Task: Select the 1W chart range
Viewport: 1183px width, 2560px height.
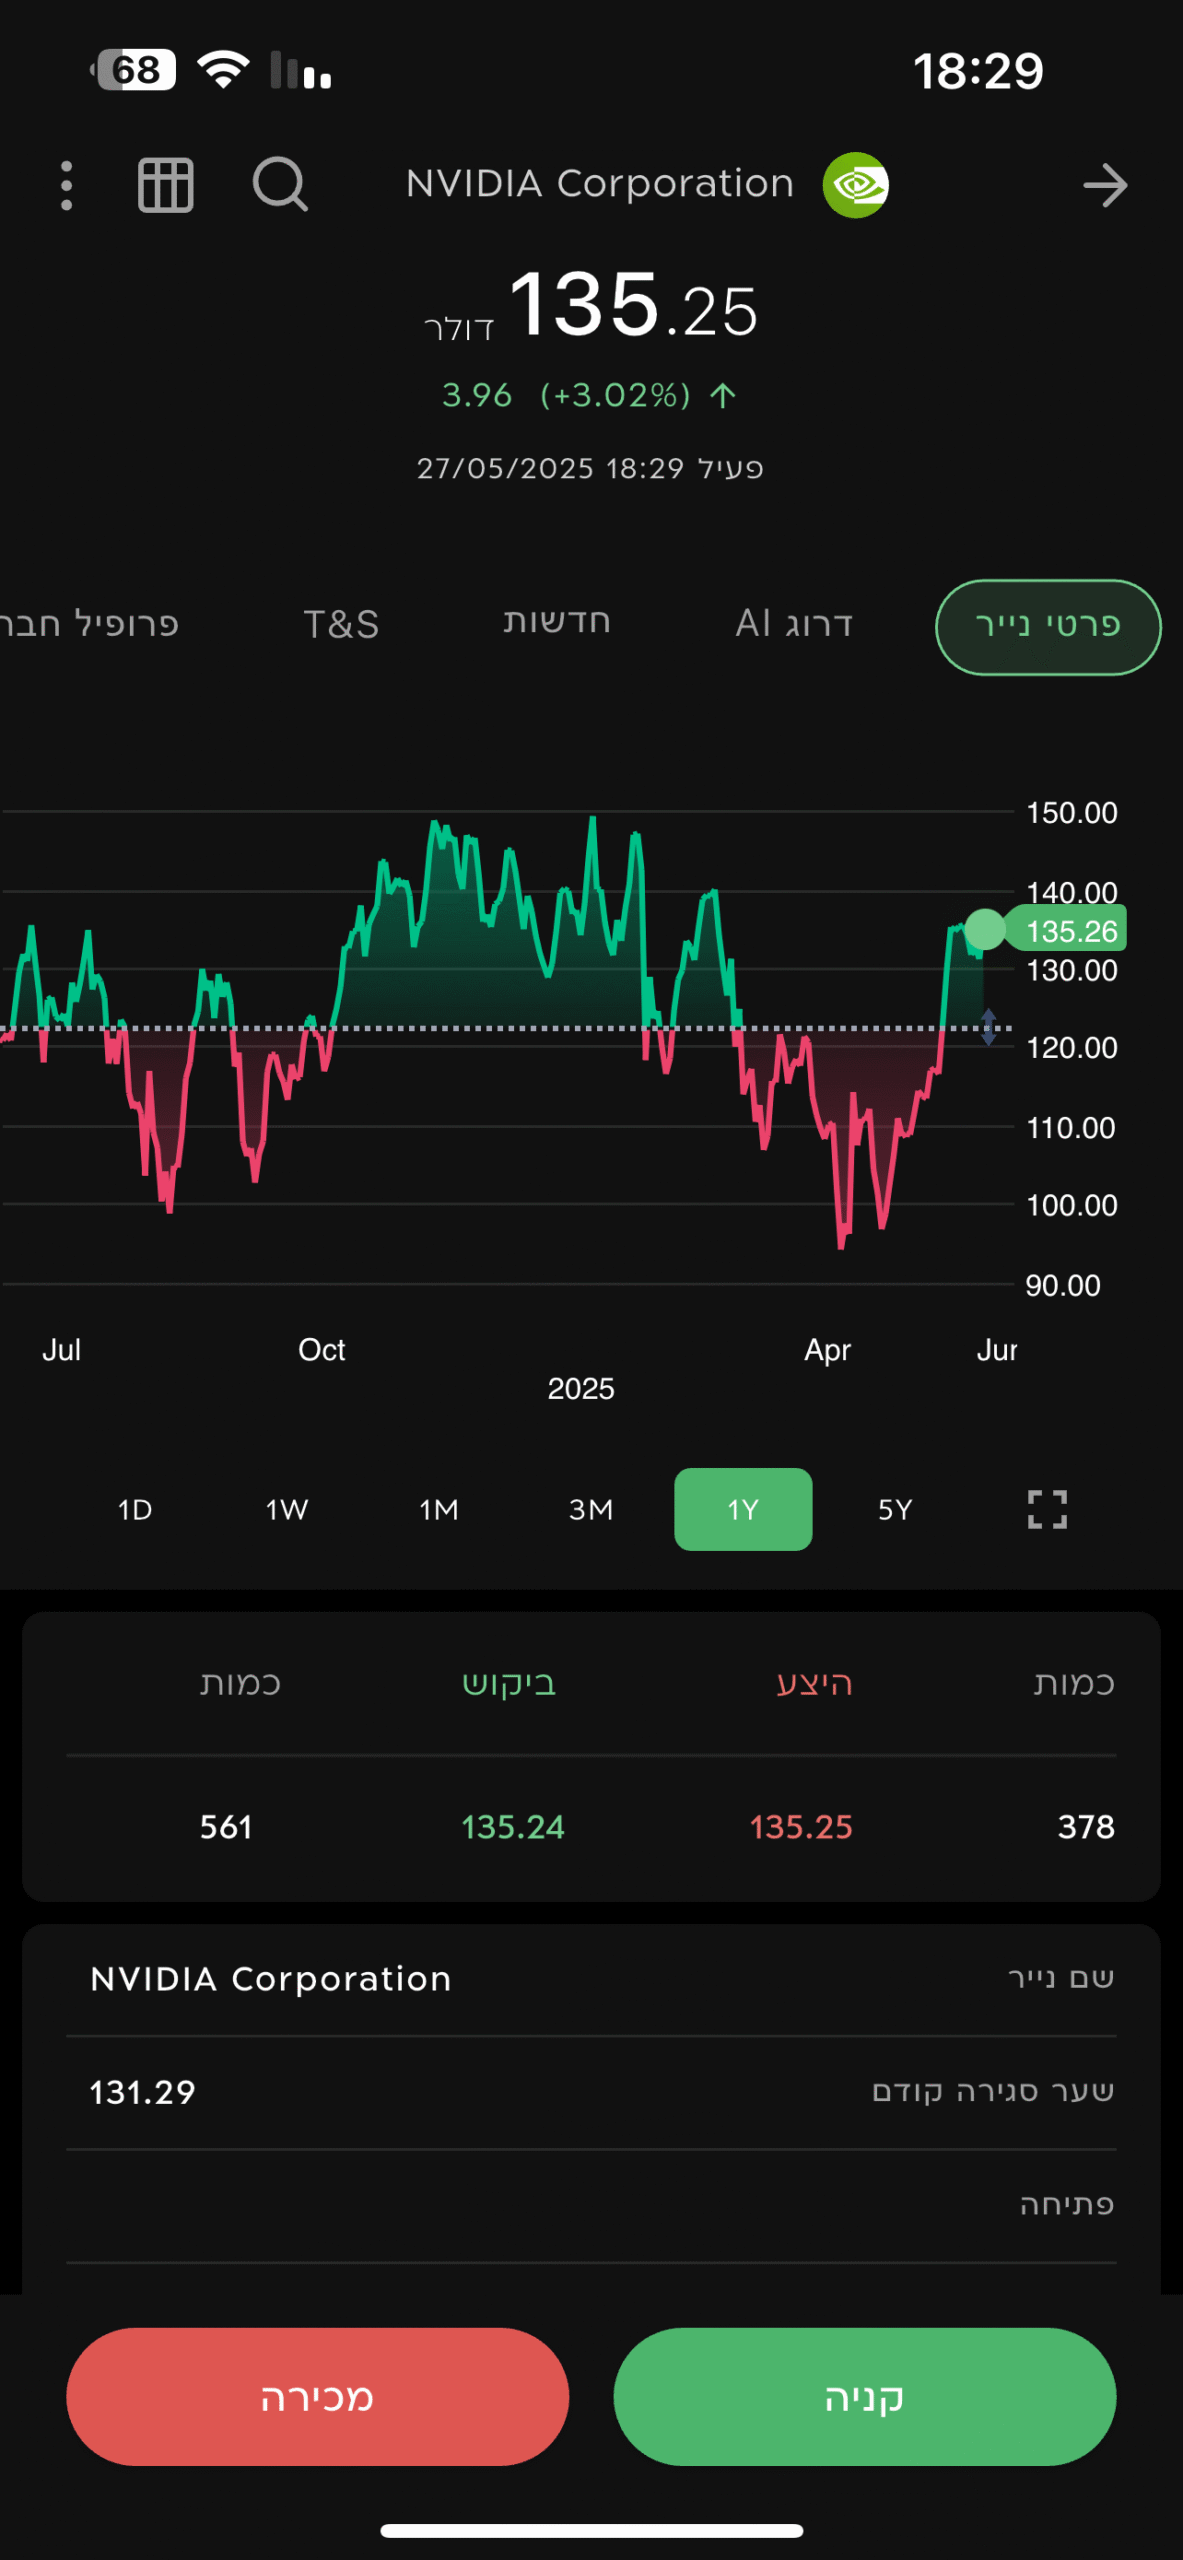Action: pos(287,1509)
